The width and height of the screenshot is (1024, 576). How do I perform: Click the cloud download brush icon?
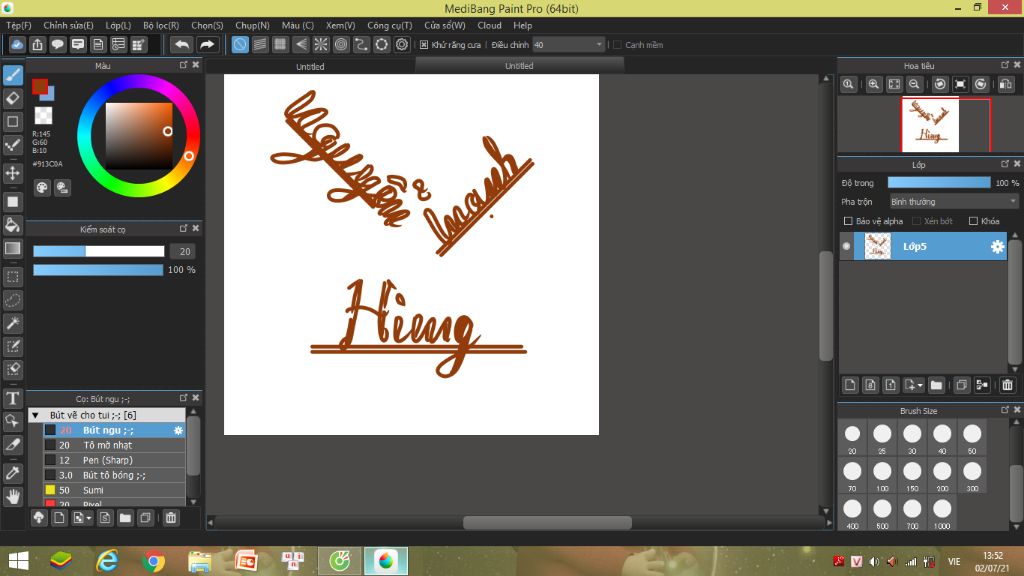point(39,518)
